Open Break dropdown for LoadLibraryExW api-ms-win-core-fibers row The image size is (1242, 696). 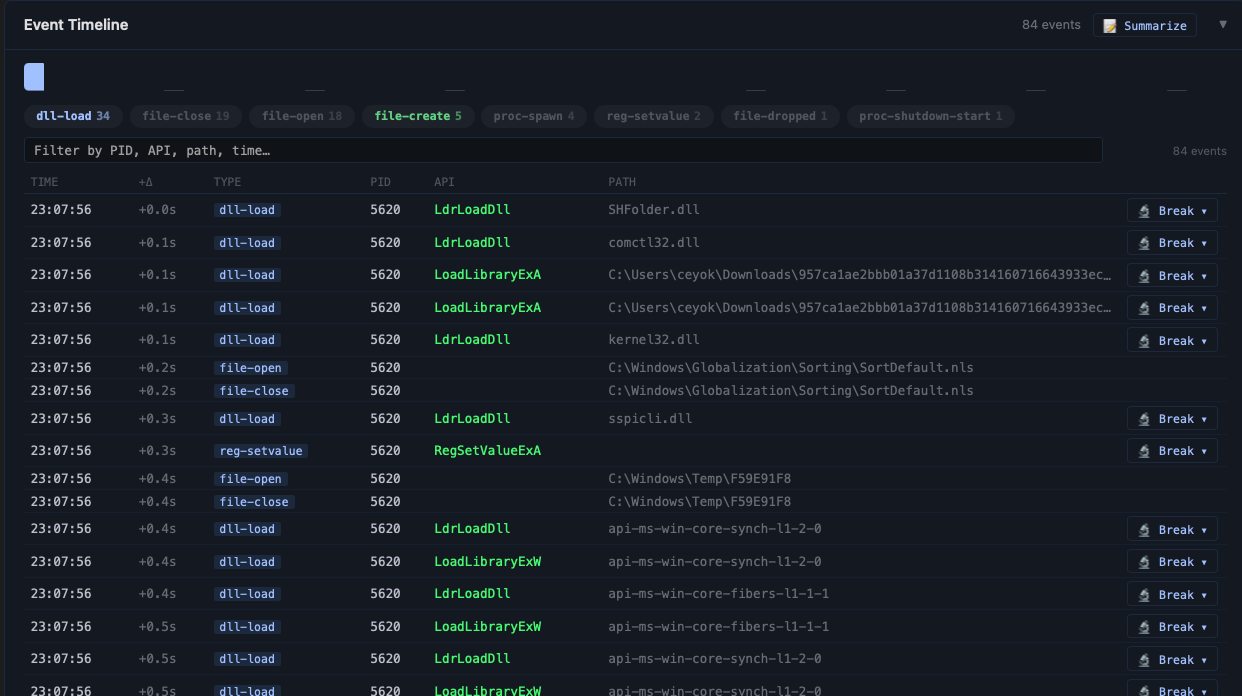(x=1172, y=627)
